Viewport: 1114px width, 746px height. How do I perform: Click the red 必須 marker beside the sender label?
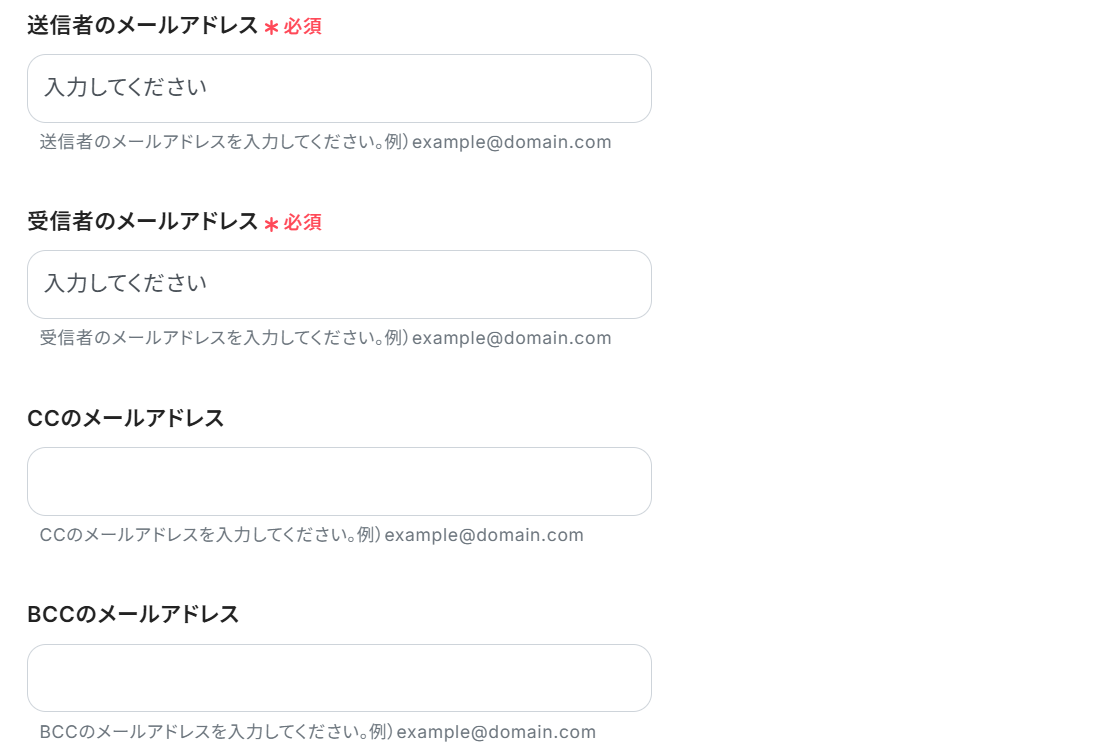(x=303, y=26)
